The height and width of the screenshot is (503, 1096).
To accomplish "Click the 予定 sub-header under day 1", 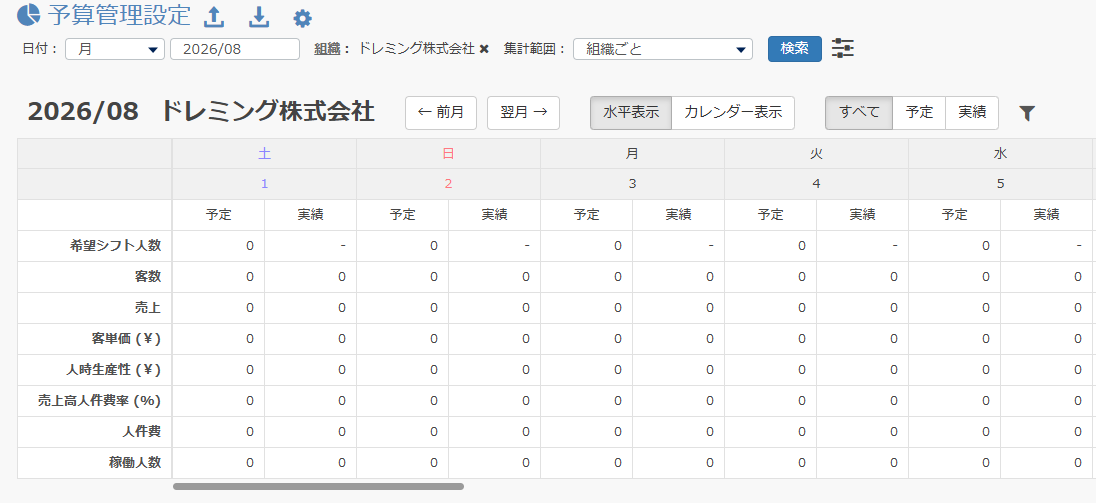I will click(219, 215).
